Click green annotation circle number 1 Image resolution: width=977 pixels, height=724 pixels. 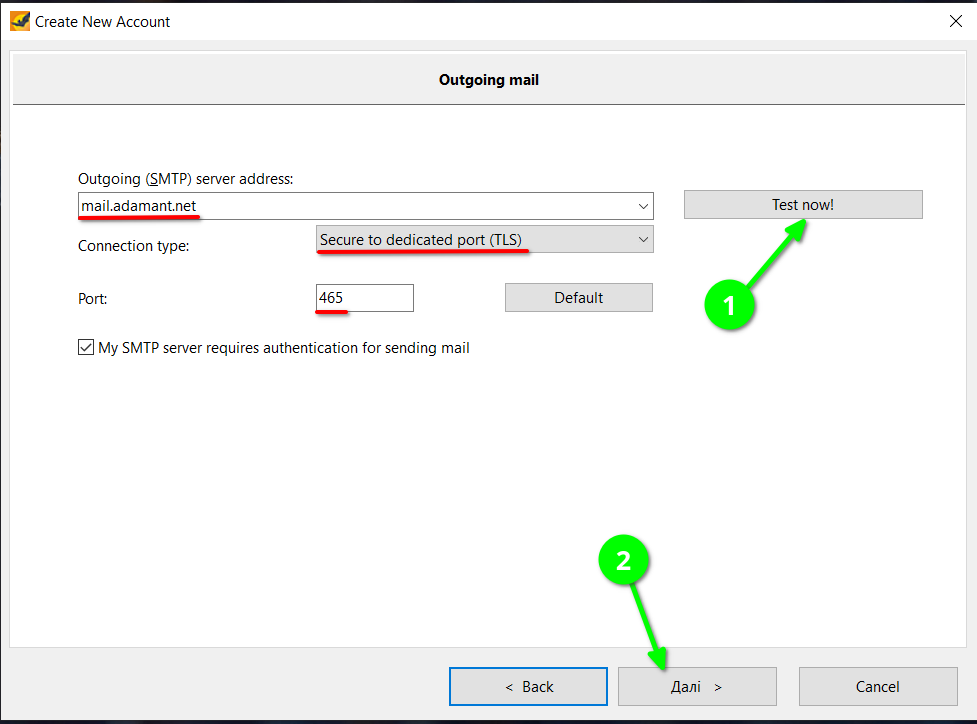point(729,306)
